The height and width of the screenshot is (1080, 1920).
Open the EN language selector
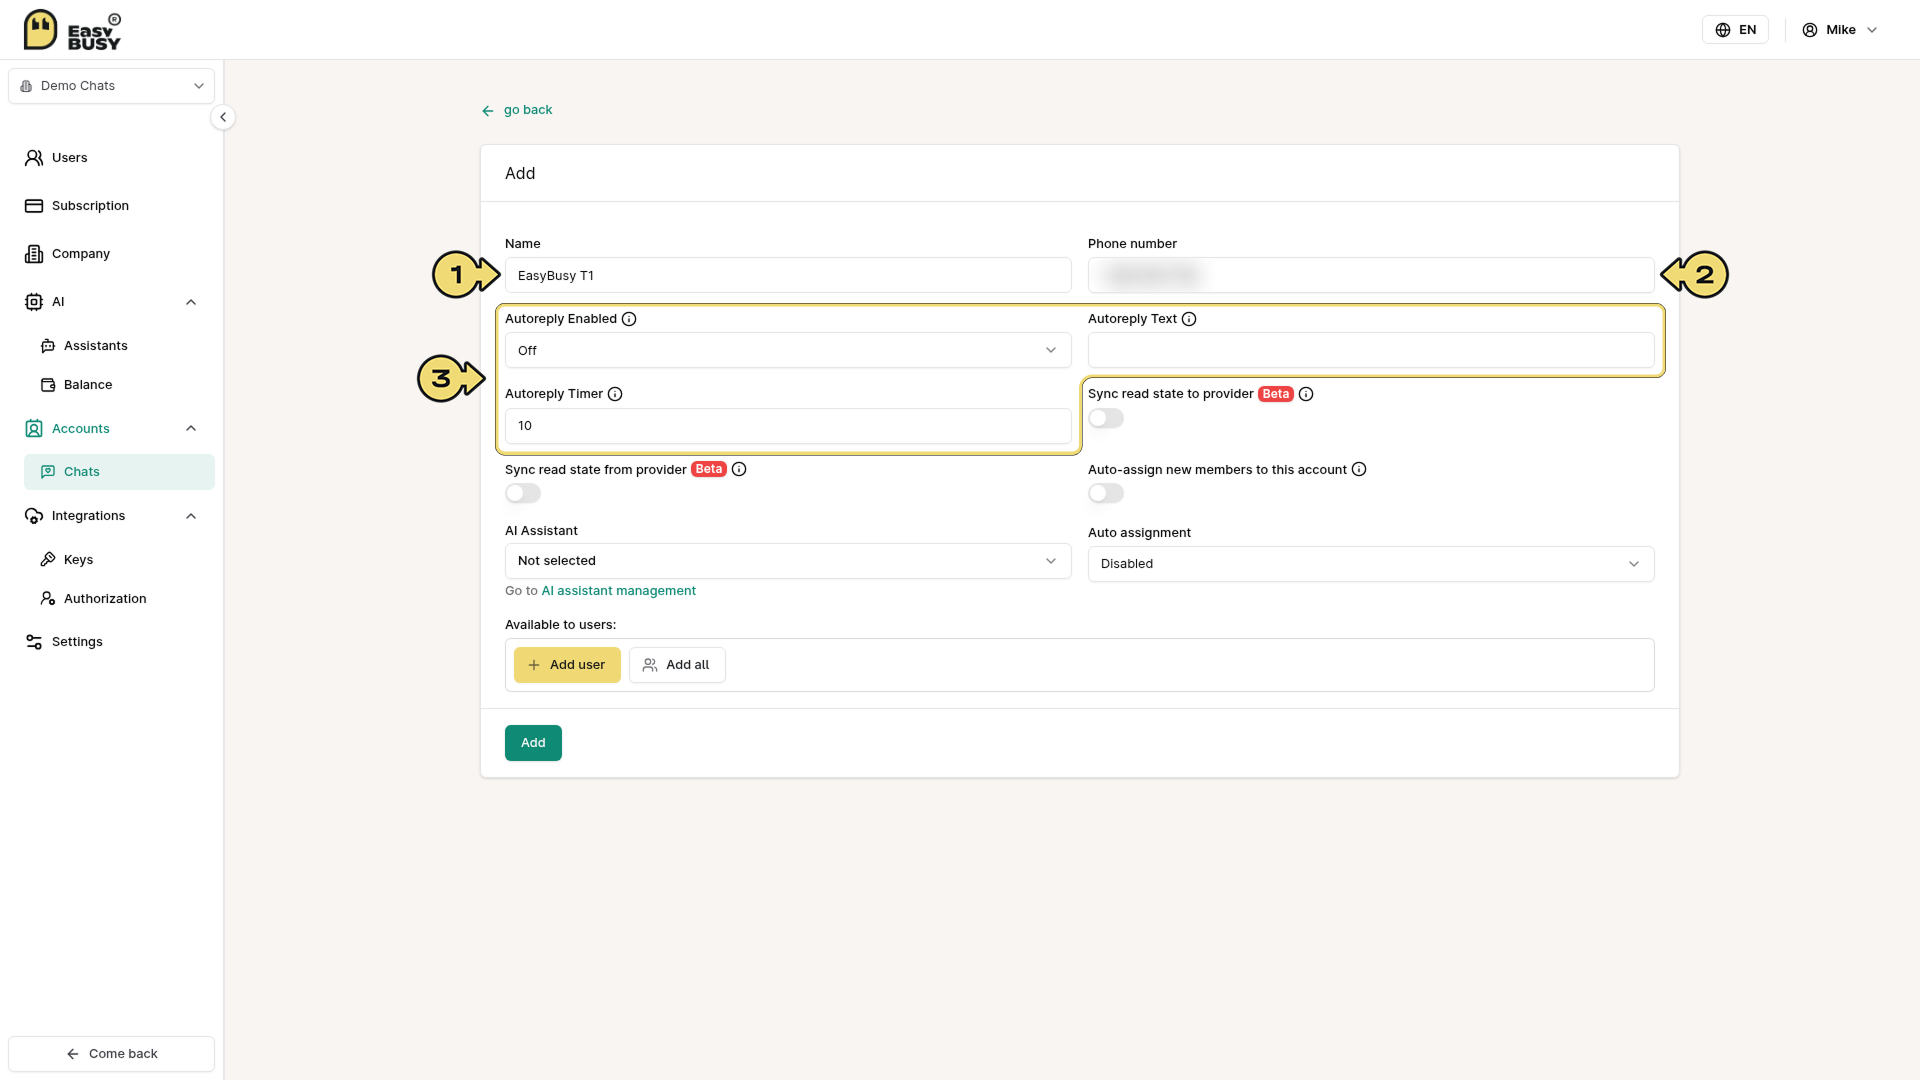(x=1735, y=30)
